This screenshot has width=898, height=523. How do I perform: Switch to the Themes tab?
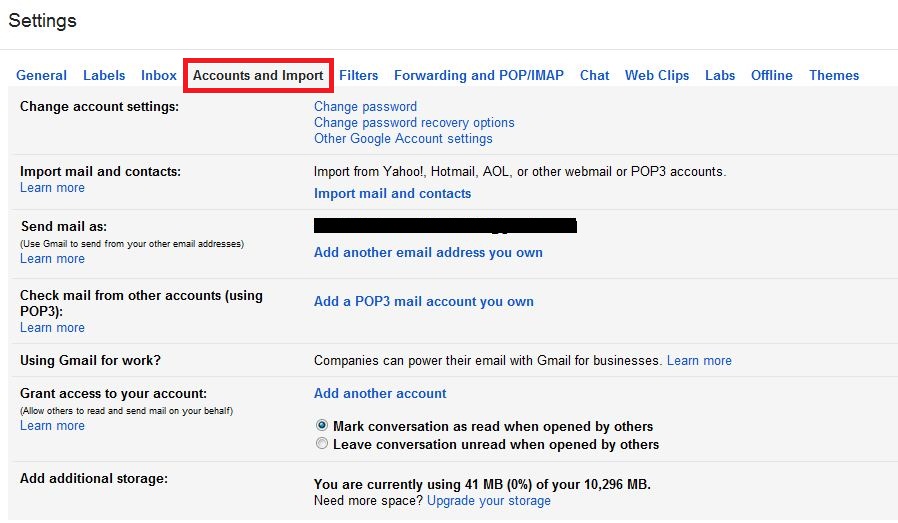coord(834,75)
